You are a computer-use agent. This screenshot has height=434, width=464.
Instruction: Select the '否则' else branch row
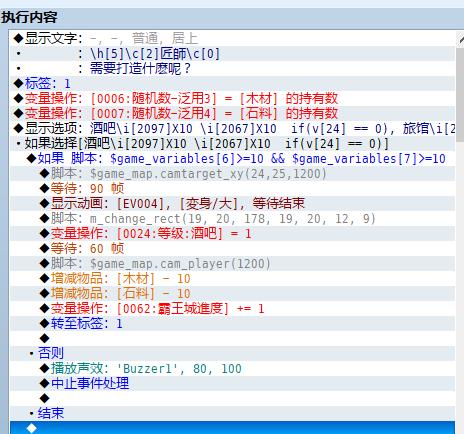point(232,353)
